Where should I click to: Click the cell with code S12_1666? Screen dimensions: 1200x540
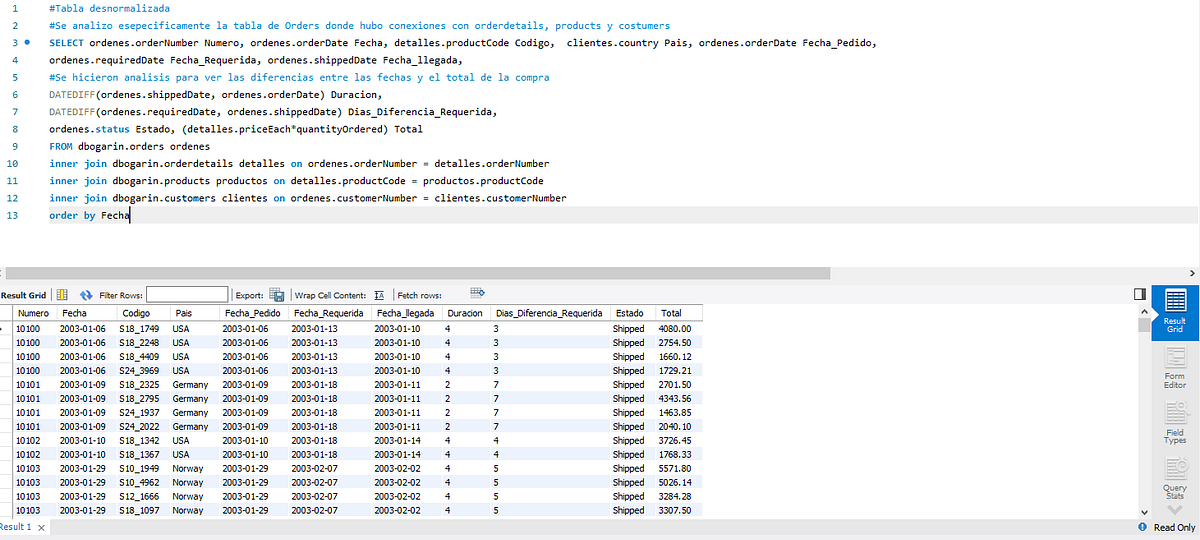(143, 496)
